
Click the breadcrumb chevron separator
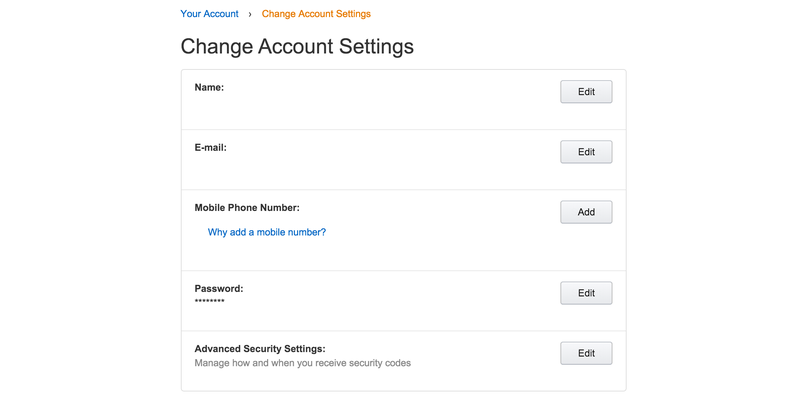(250, 14)
